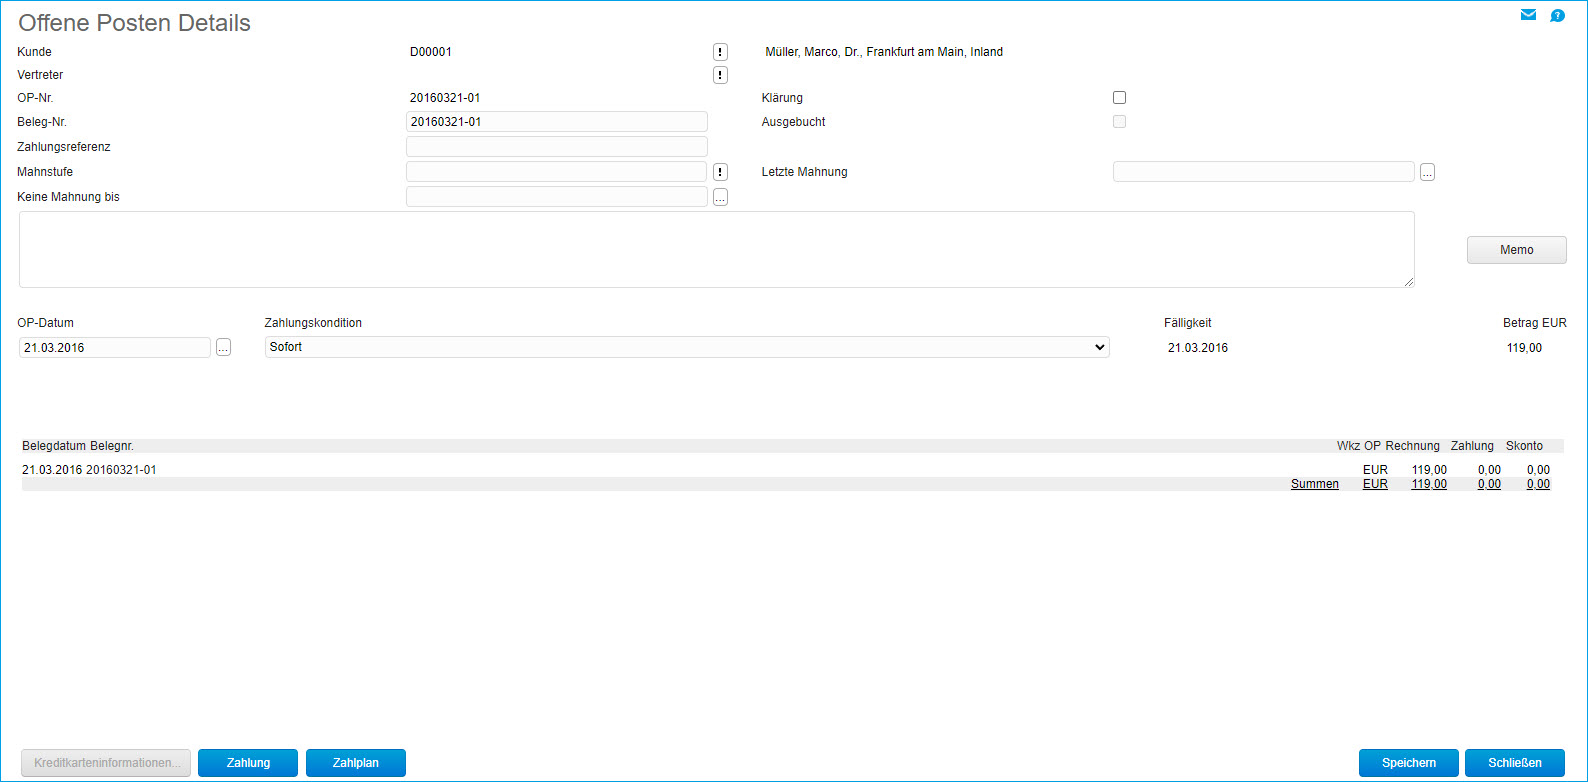
Task: Click the Summen link in the table
Action: (1314, 484)
